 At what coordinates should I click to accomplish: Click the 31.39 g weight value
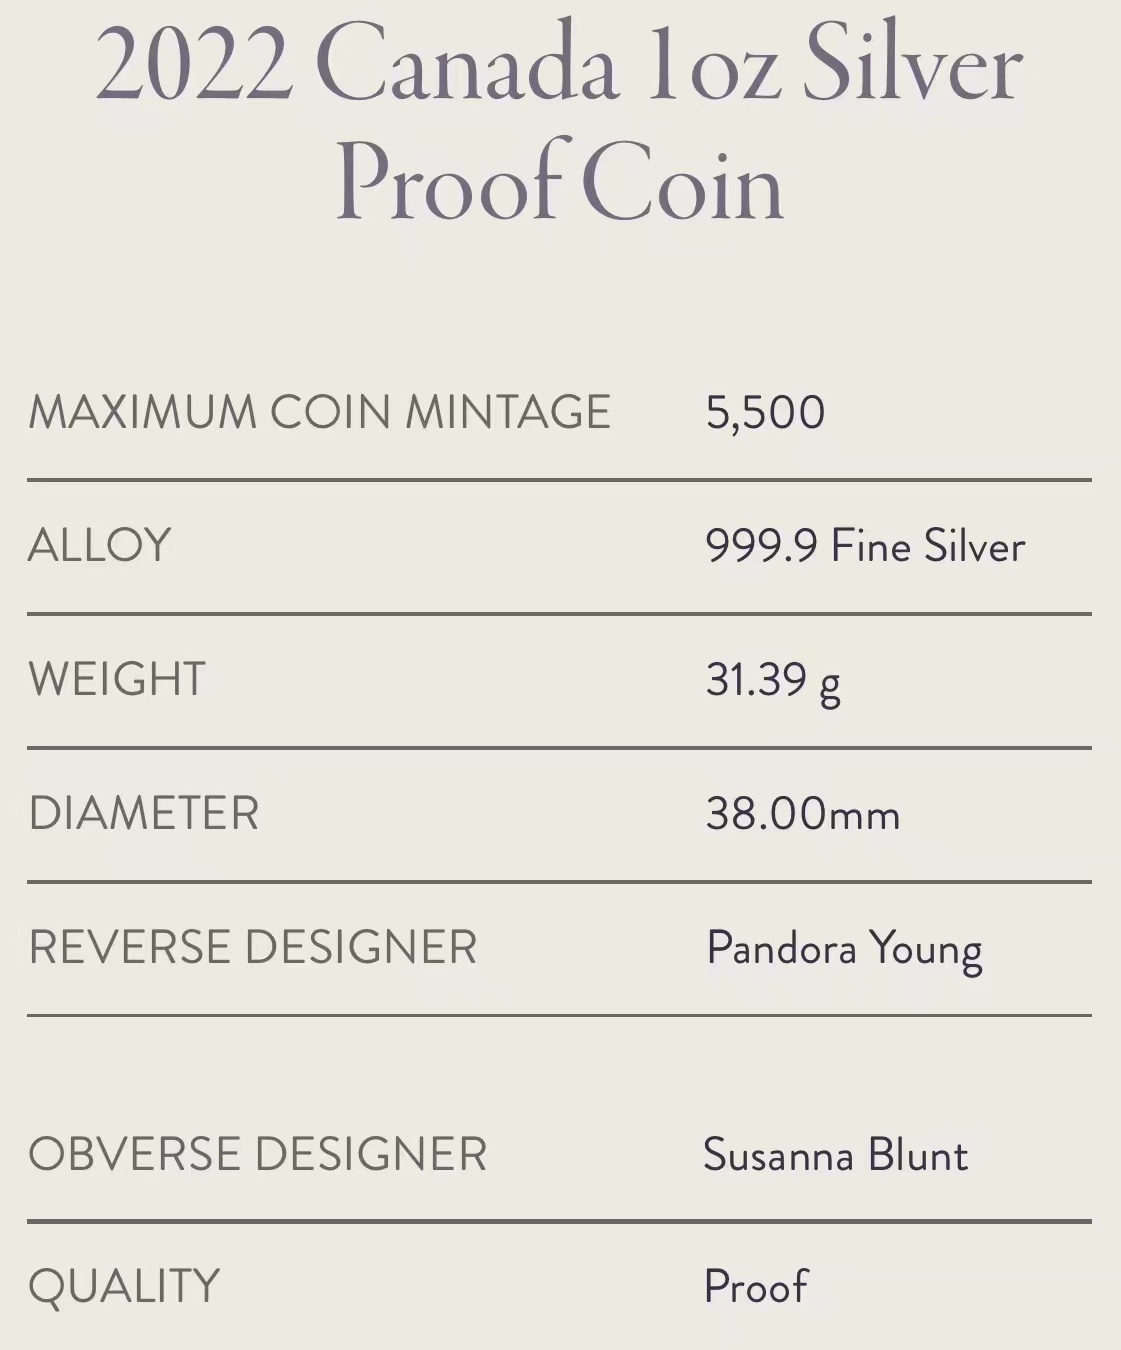[x=773, y=681]
